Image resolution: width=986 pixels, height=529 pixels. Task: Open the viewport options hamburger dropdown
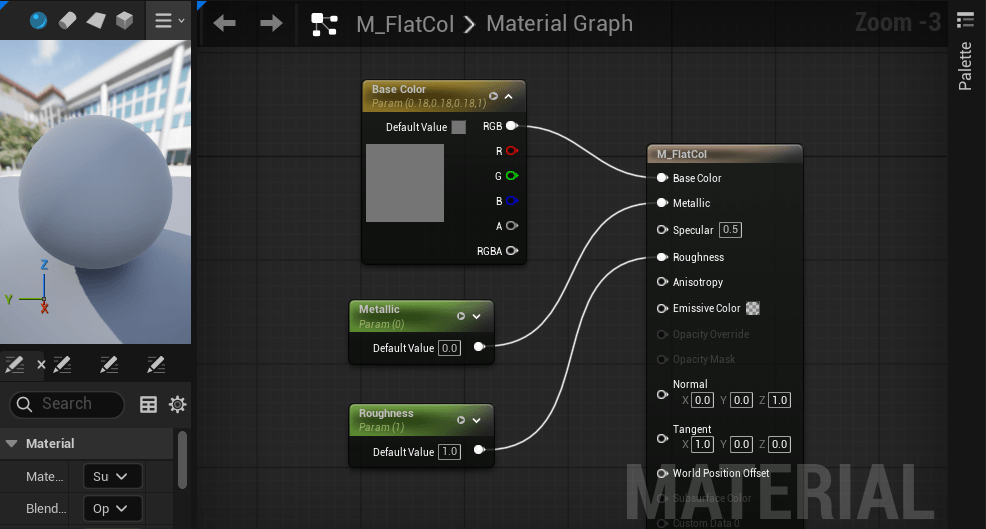click(168, 20)
